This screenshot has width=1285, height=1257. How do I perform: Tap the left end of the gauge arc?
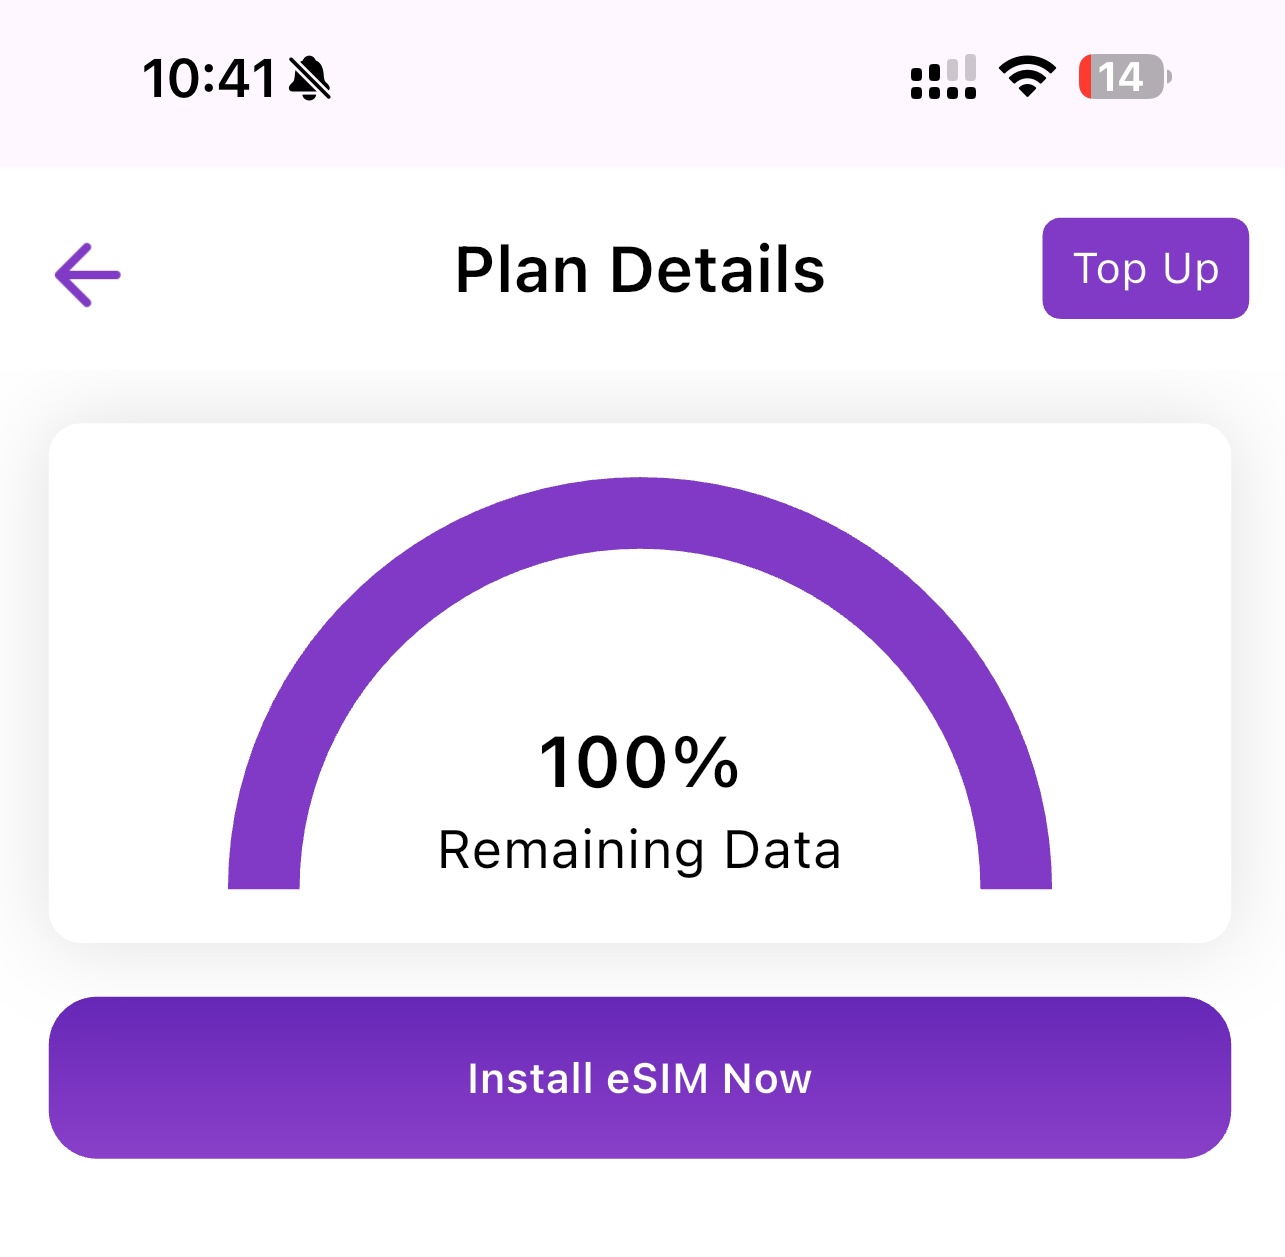coord(264,870)
